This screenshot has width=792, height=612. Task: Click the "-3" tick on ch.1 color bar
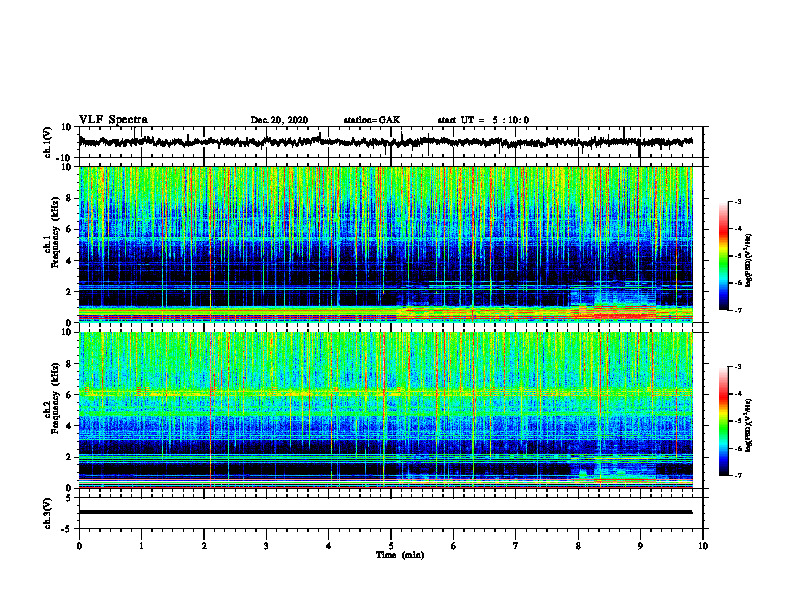click(738, 202)
